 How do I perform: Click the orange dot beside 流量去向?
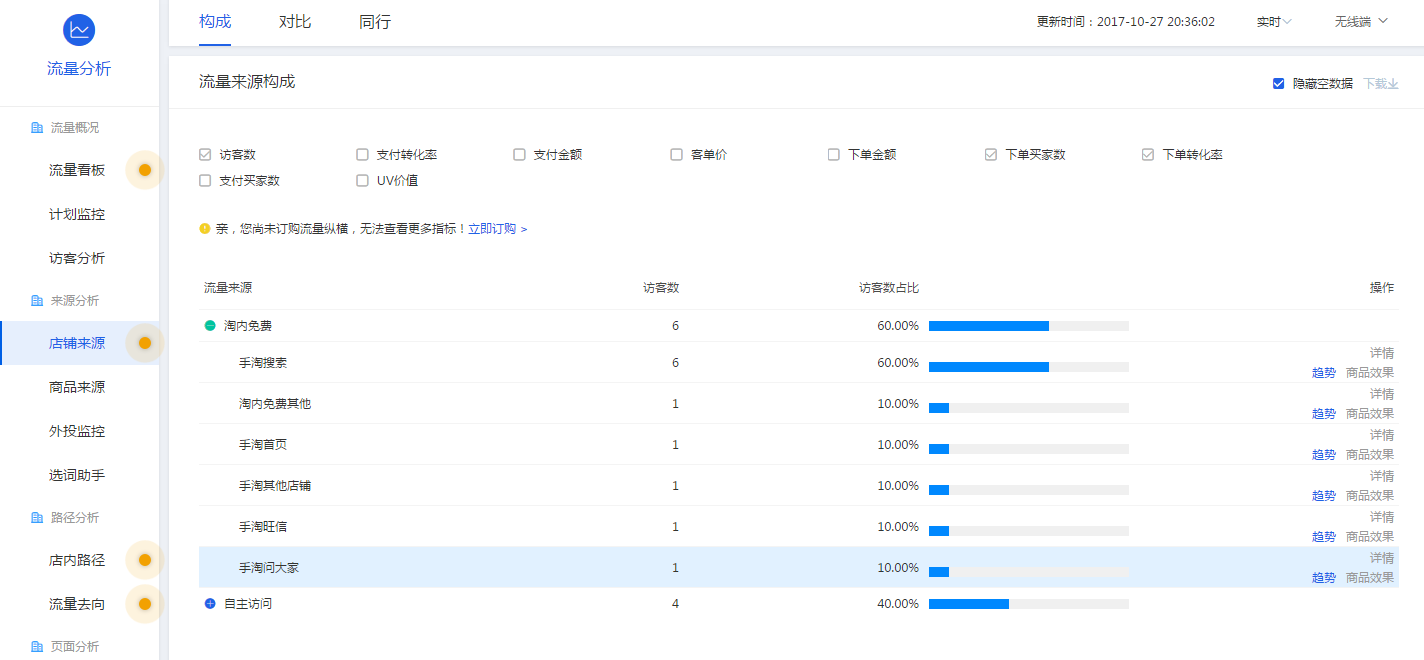tap(145, 604)
